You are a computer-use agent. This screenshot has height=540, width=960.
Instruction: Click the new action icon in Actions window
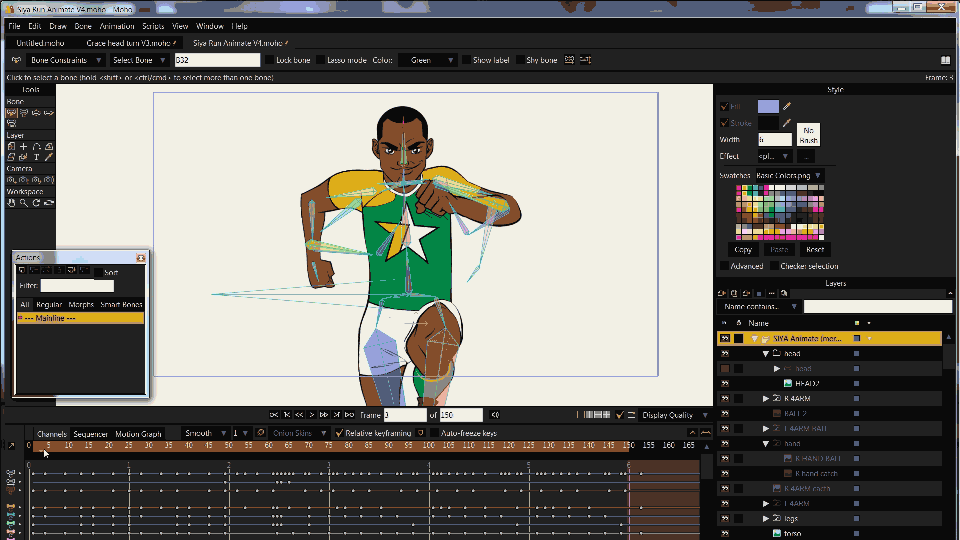[22, 270]
